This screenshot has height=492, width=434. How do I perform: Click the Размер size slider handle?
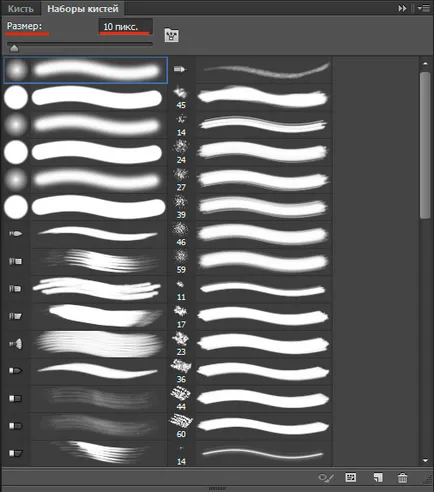14,49
